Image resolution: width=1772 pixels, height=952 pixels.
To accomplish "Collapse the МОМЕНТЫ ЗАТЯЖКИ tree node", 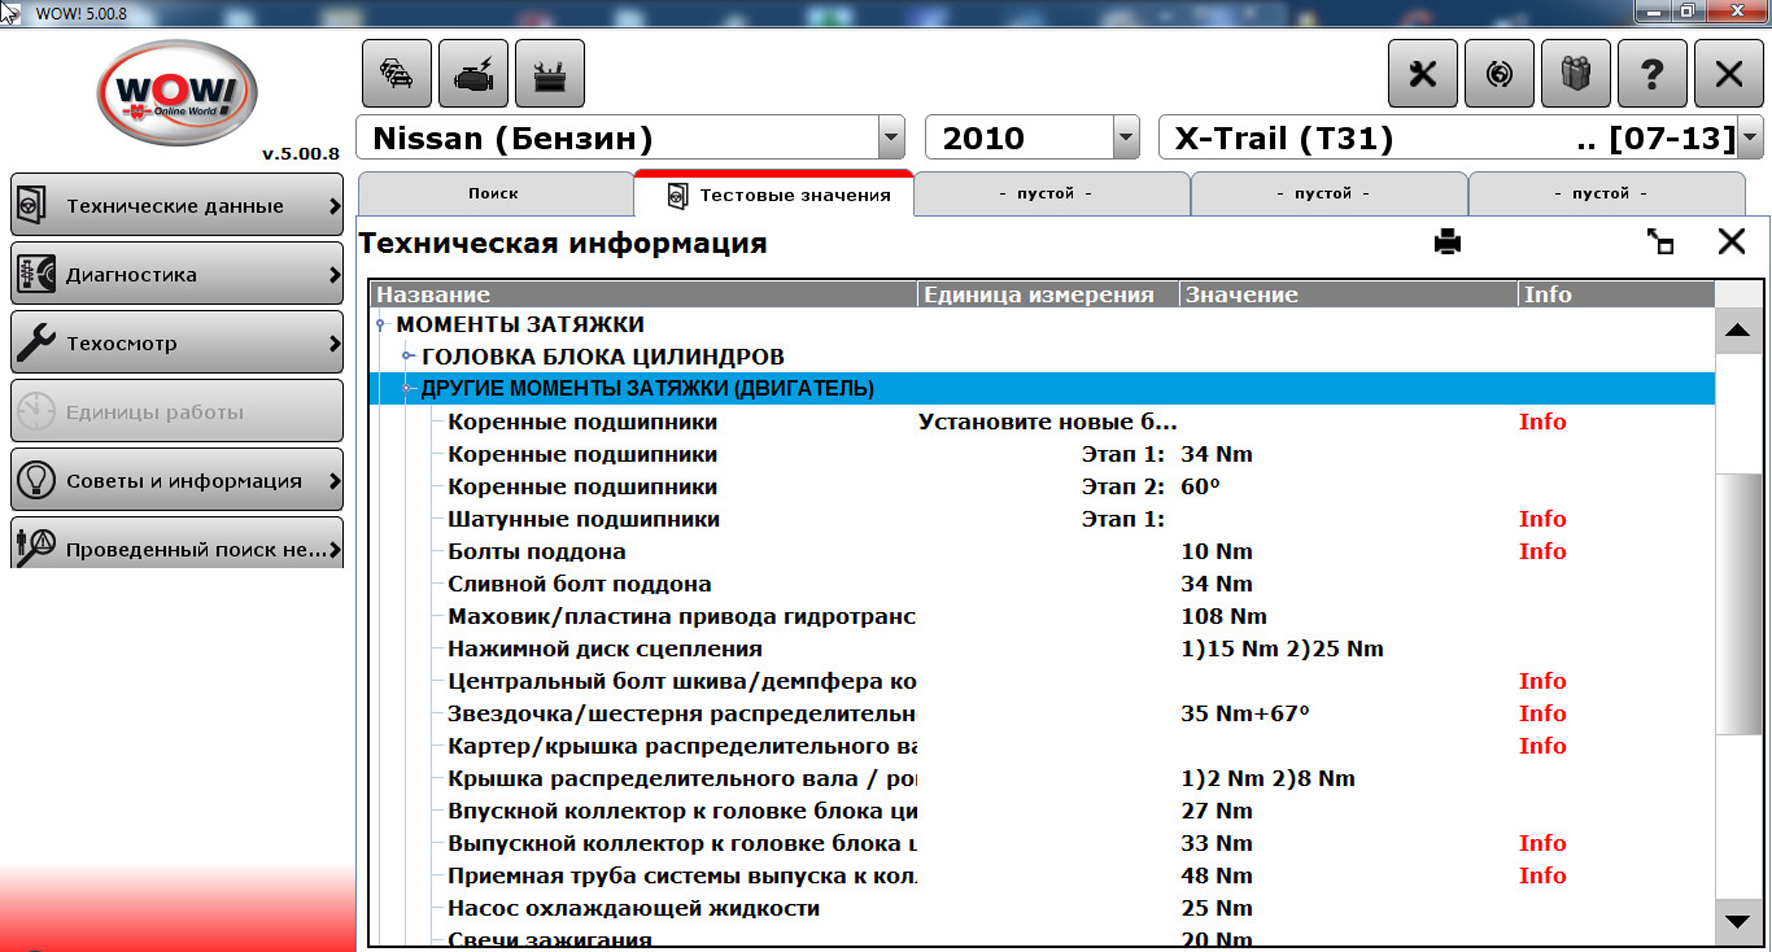I will pyautogui.click(x=381, y=324).
